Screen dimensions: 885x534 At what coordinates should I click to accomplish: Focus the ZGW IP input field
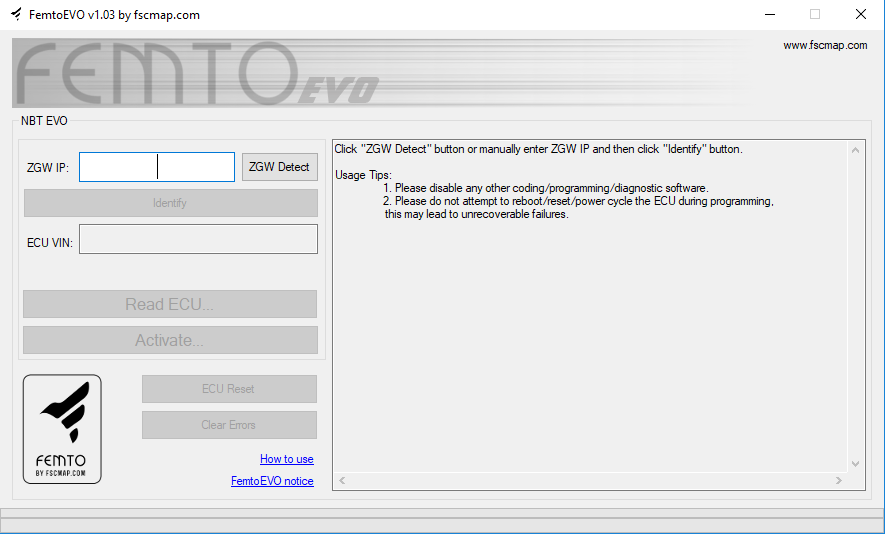(157, 167)
